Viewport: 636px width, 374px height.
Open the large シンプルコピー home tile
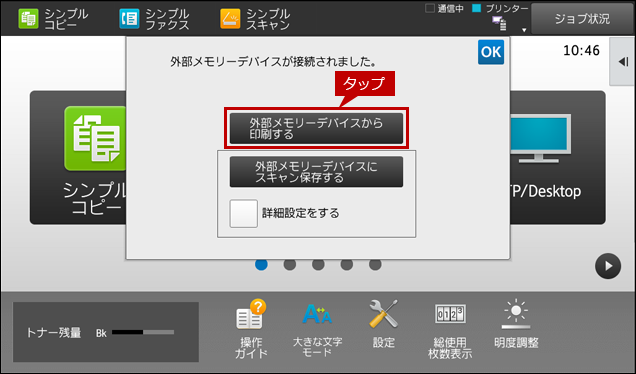pos(78,157)
